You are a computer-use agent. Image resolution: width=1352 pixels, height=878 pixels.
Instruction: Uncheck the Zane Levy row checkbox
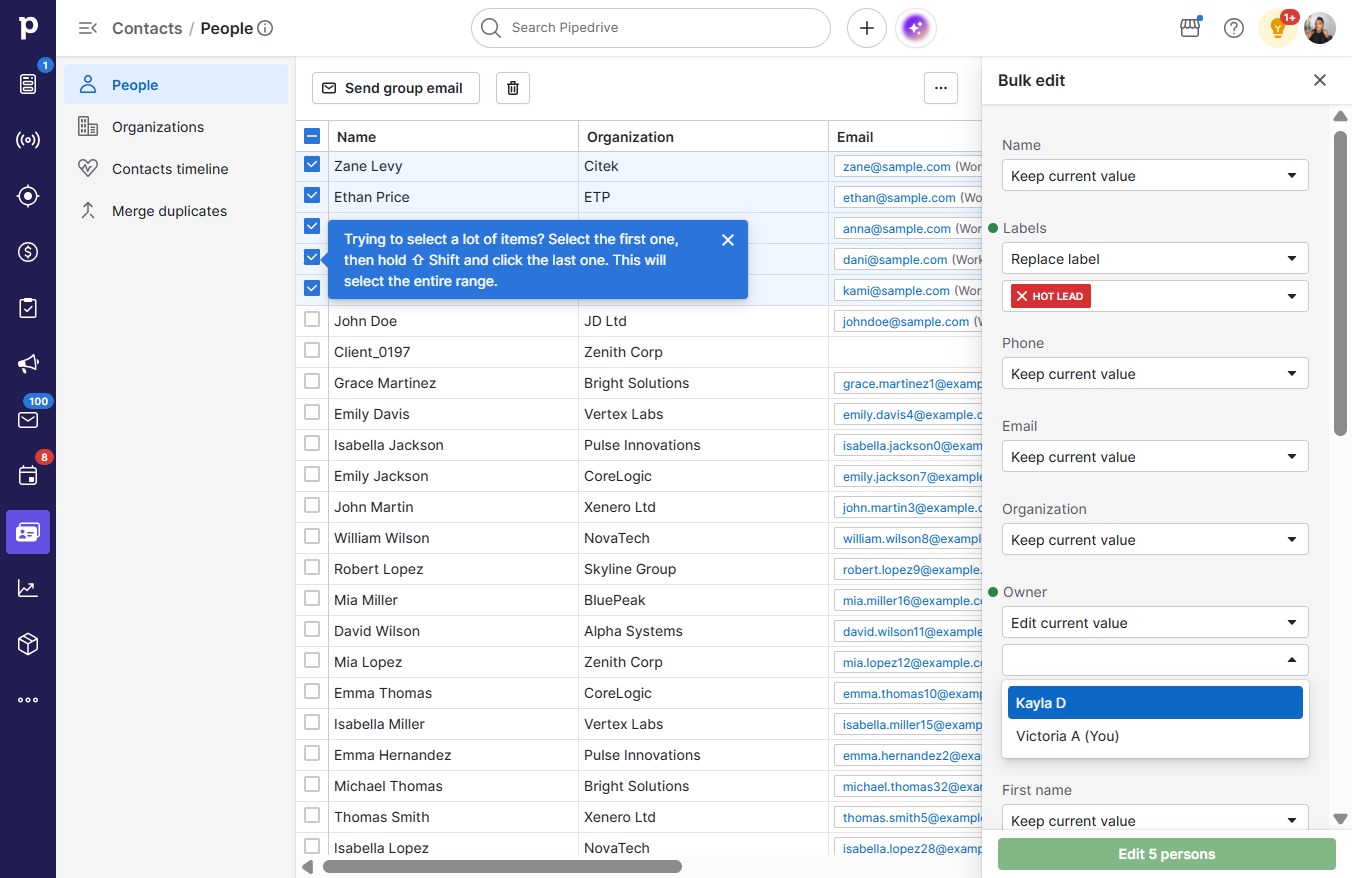tap(312, 164)
